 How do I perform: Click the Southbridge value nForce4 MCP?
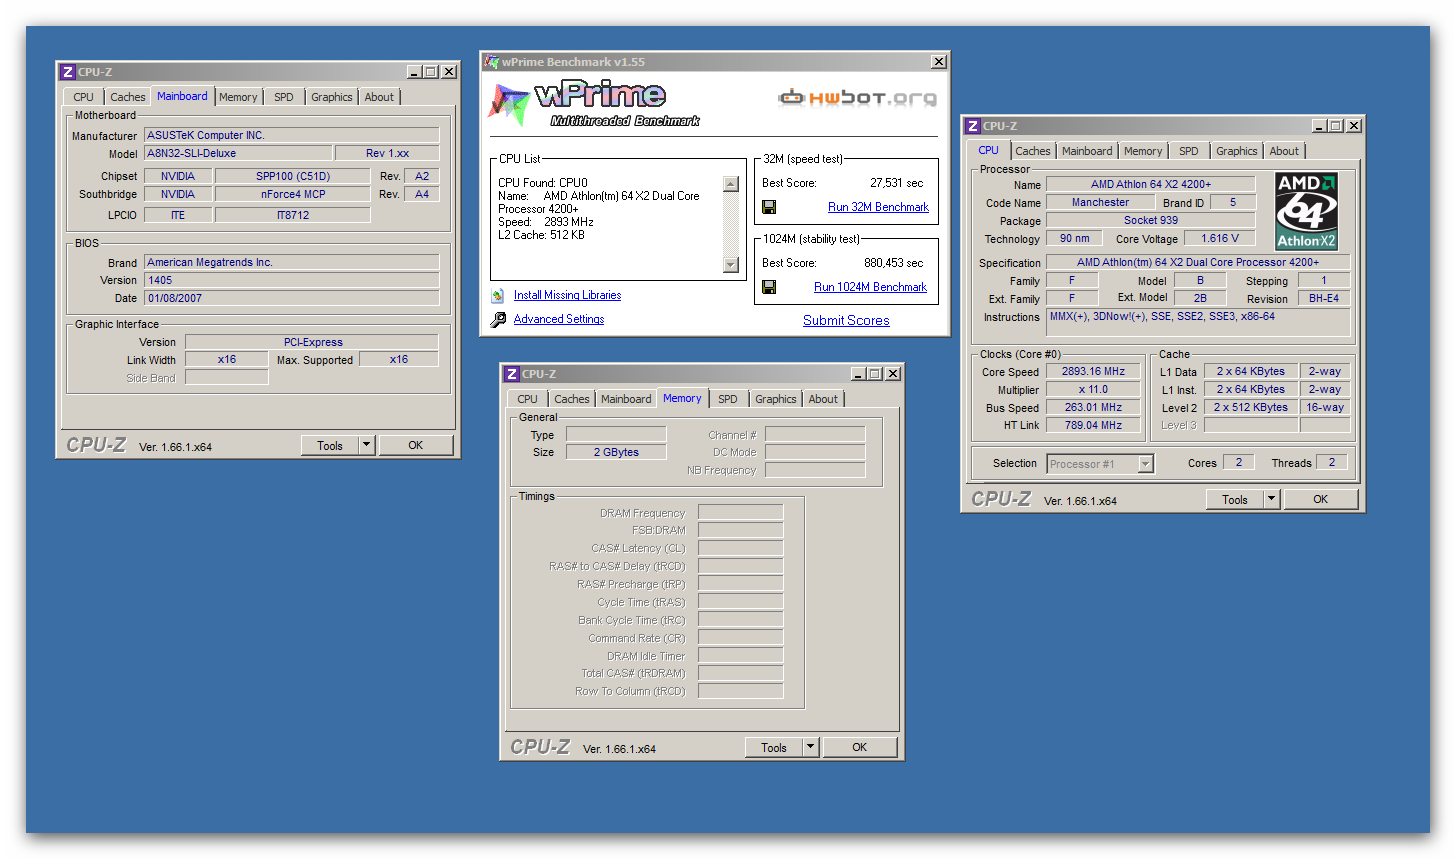click(x=293, y=194)
